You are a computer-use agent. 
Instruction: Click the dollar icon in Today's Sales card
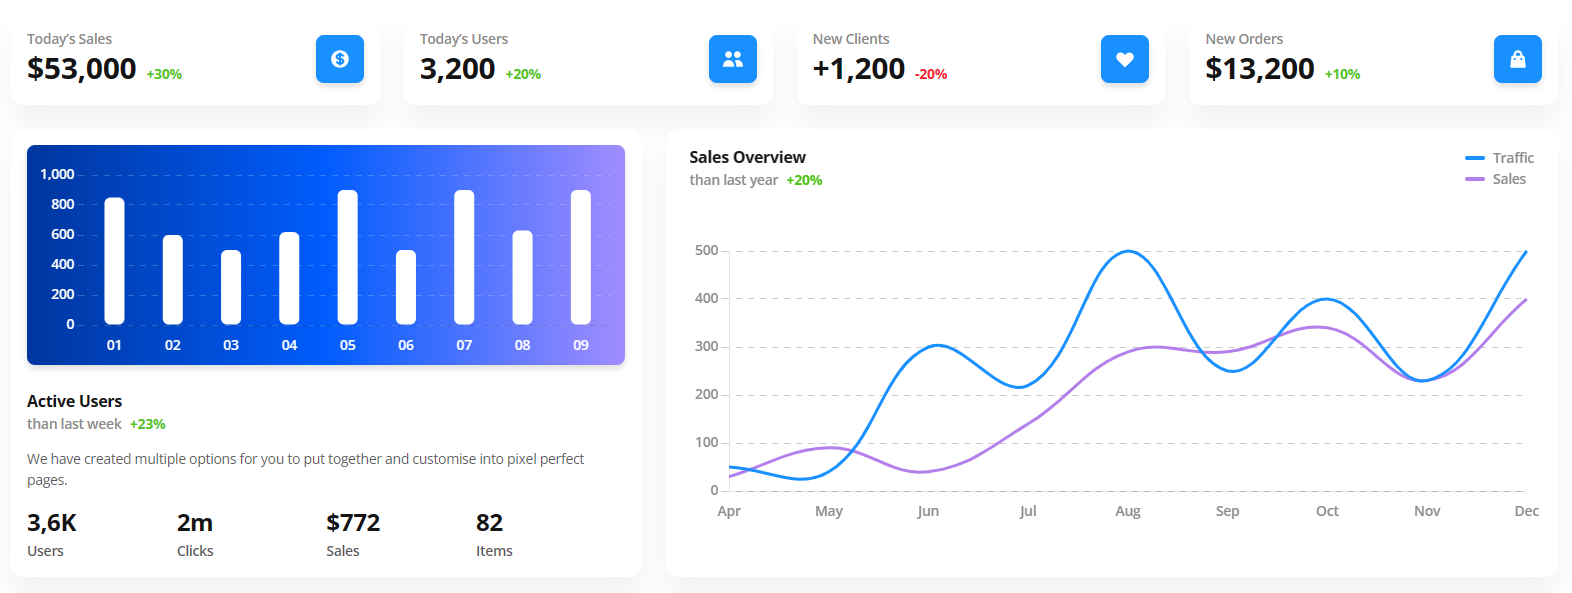coord(340,59)
